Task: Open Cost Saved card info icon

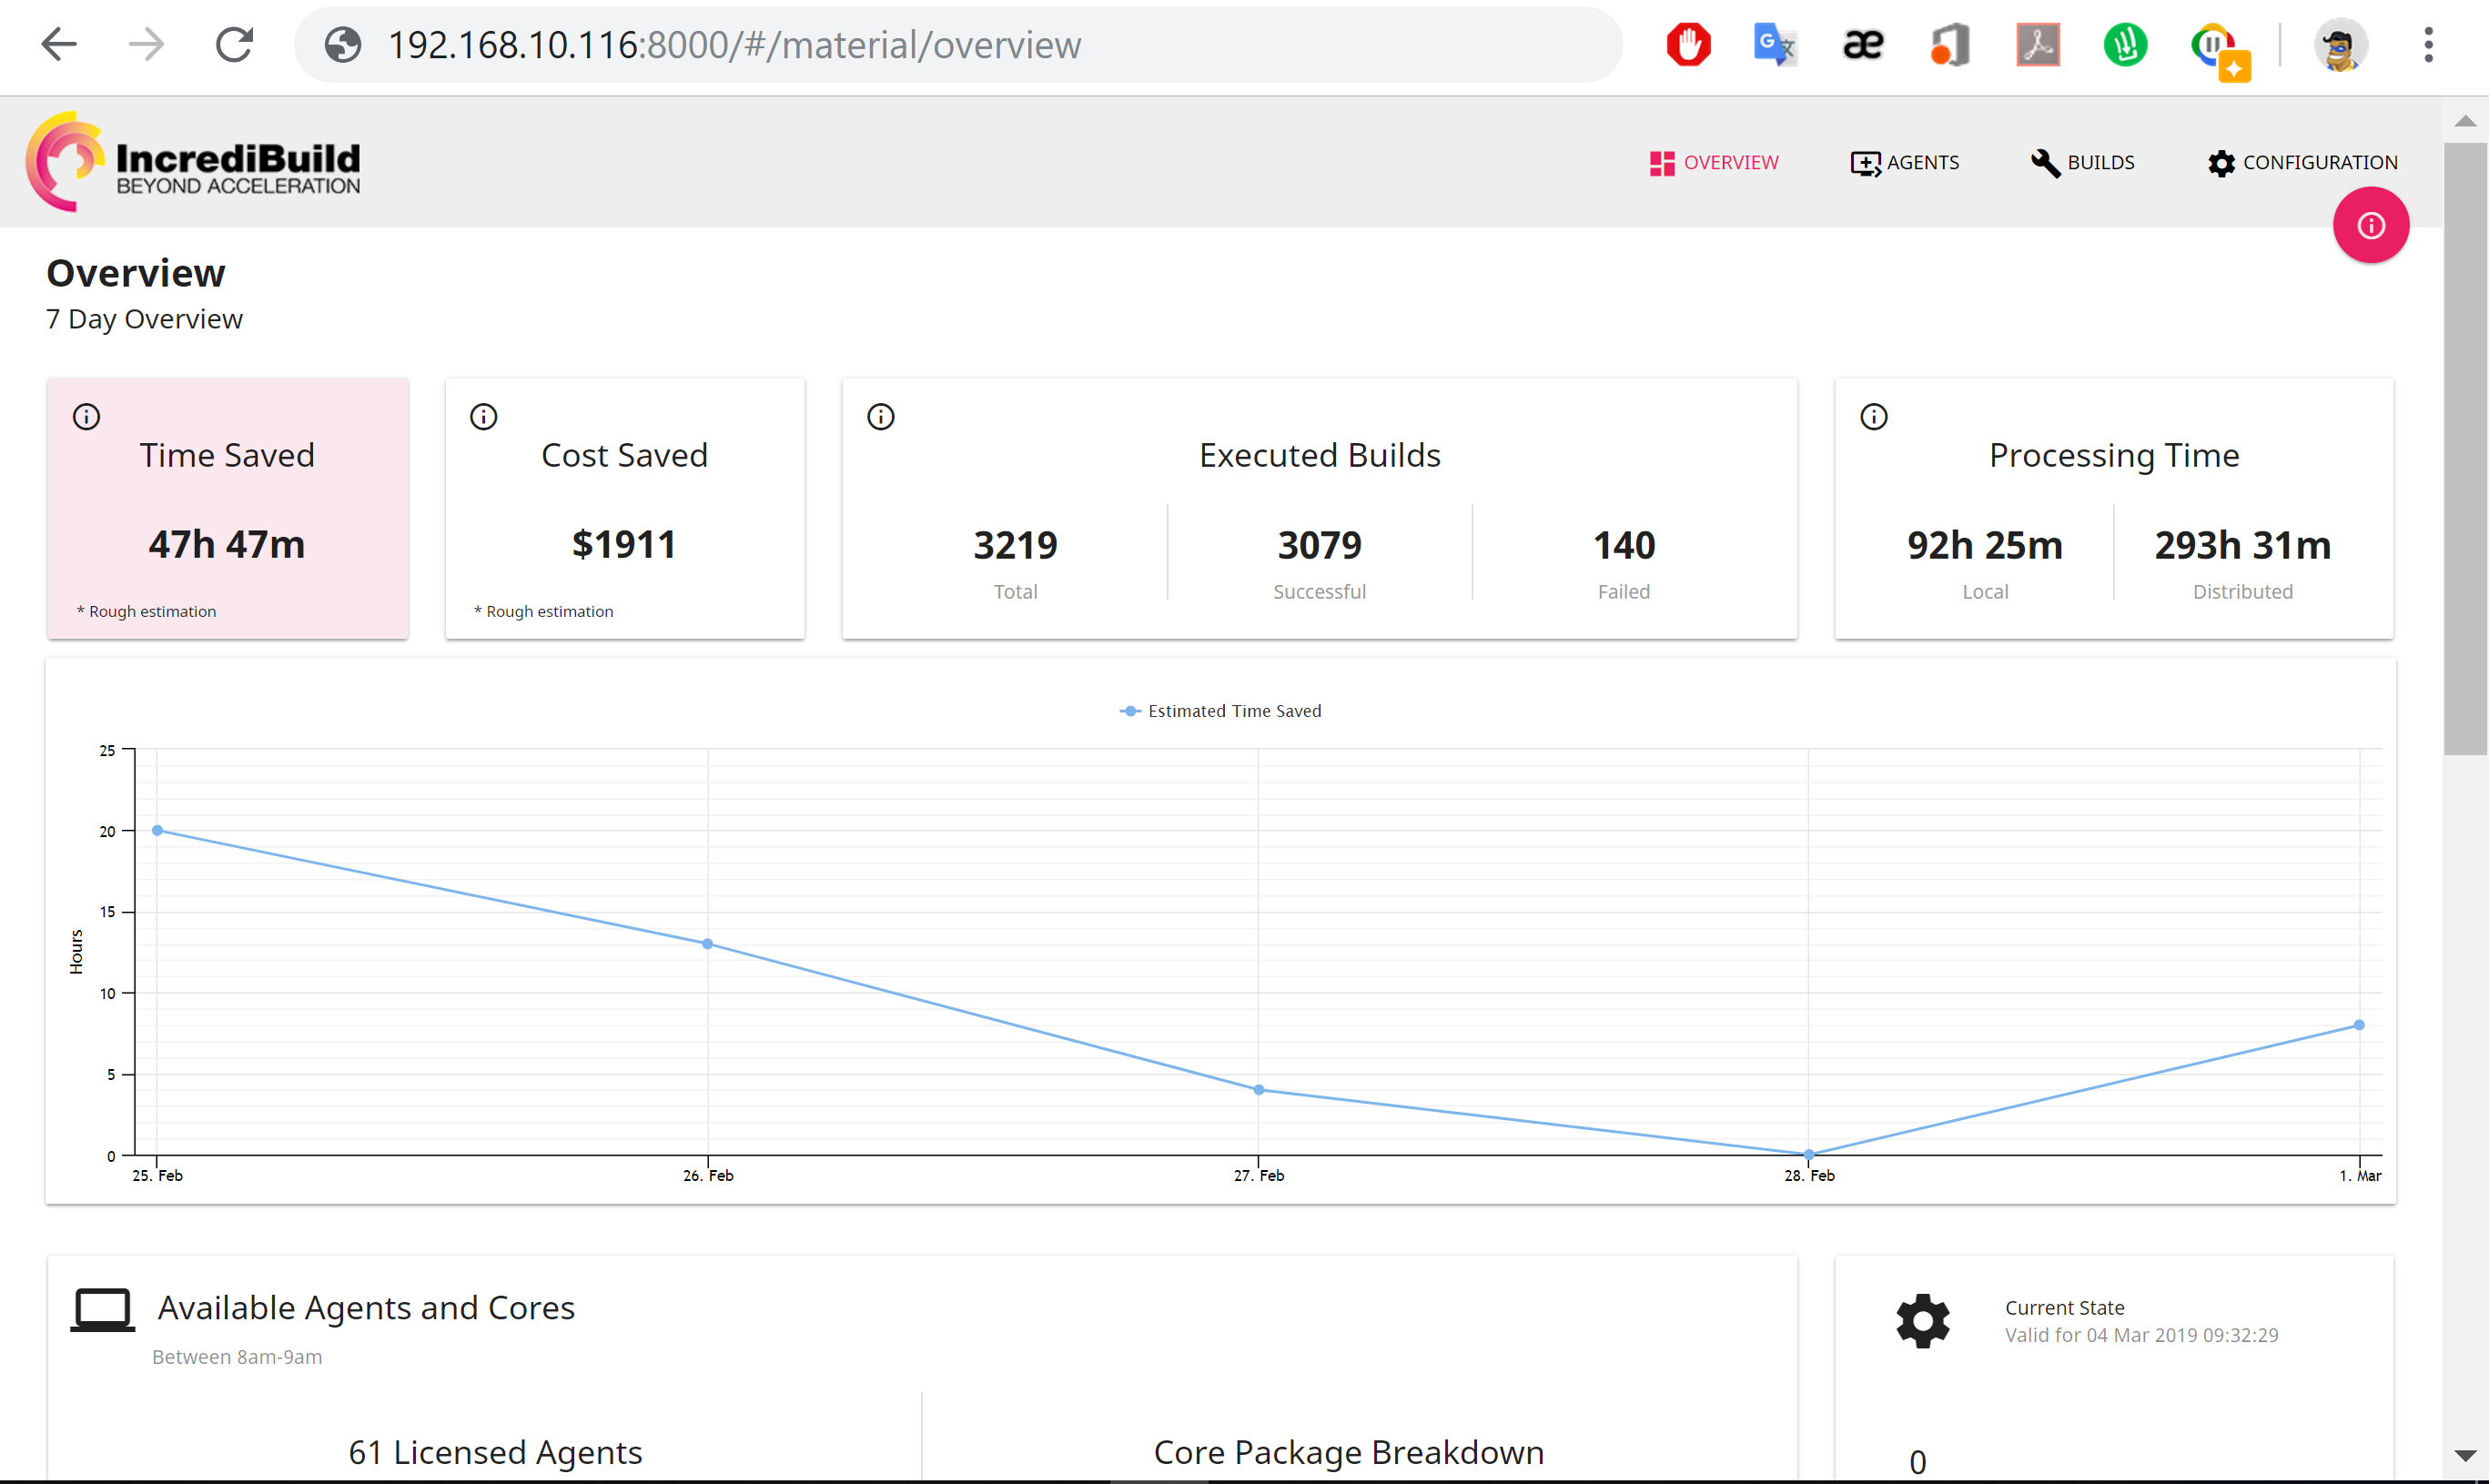Action: click(484, 417)
